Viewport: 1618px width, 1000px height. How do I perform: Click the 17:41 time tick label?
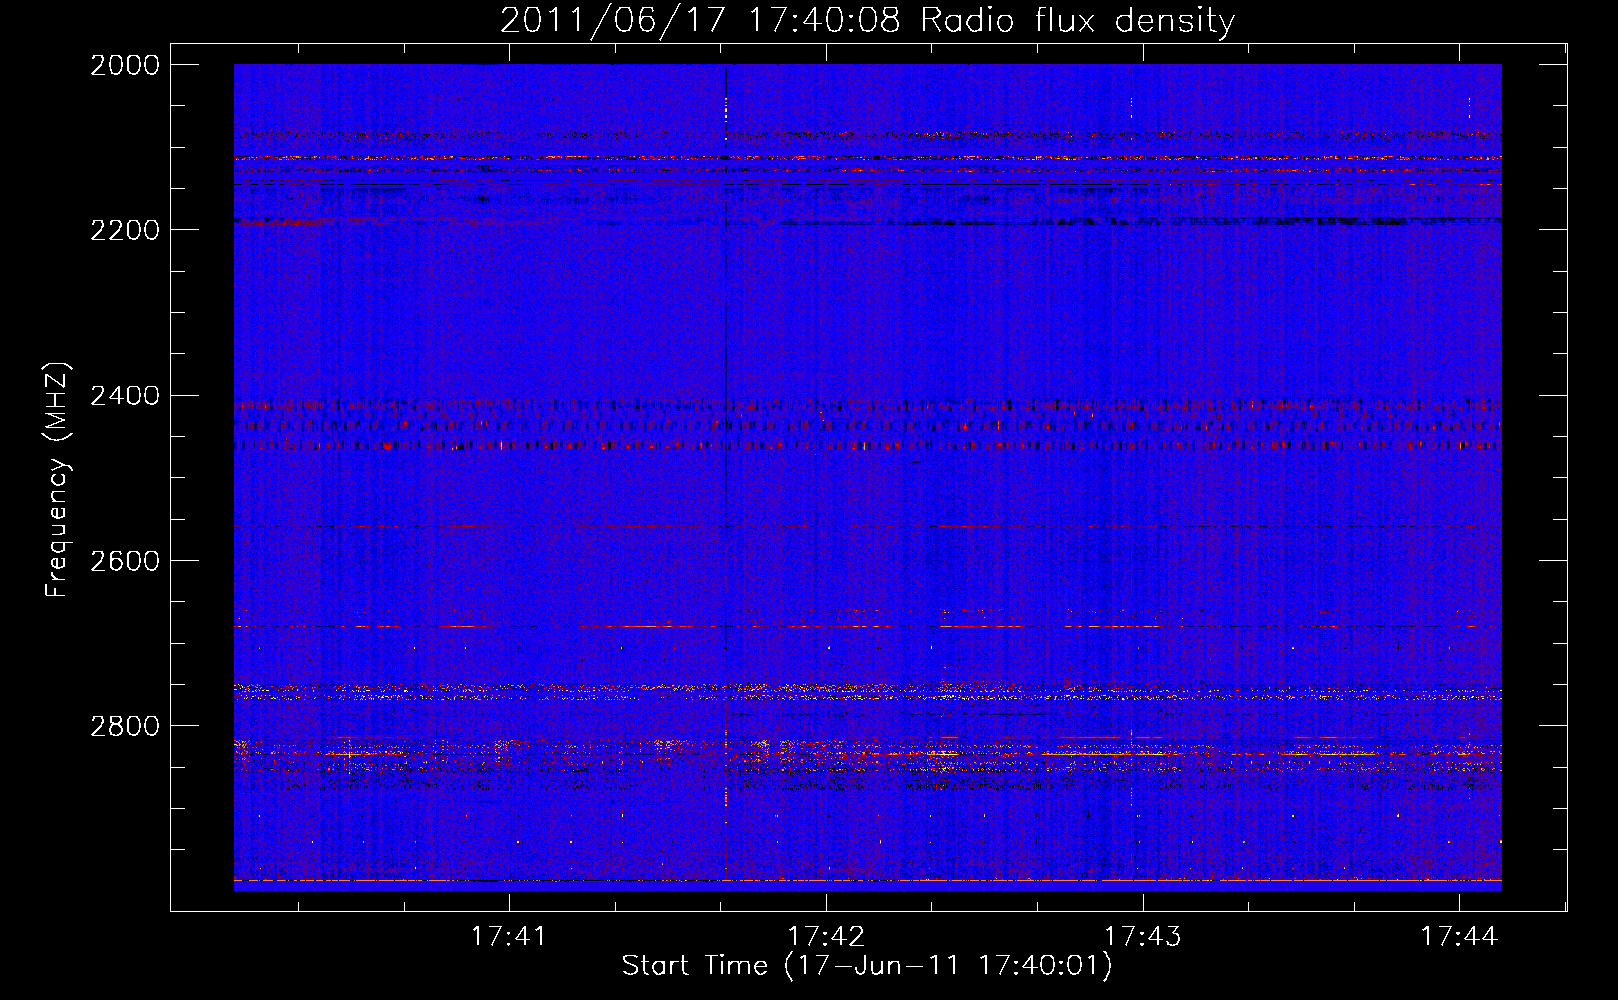pyautogui.click(x=509, y=936)
